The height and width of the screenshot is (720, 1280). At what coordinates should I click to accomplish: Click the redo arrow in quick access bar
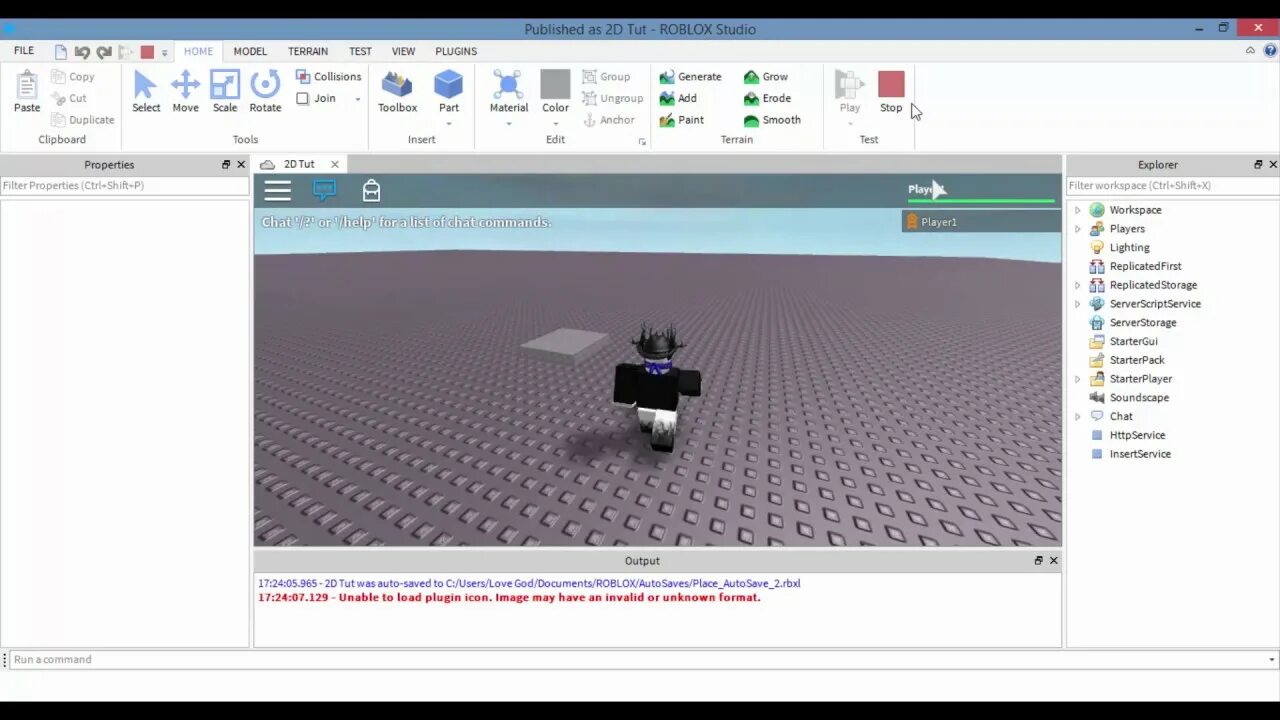104,52
